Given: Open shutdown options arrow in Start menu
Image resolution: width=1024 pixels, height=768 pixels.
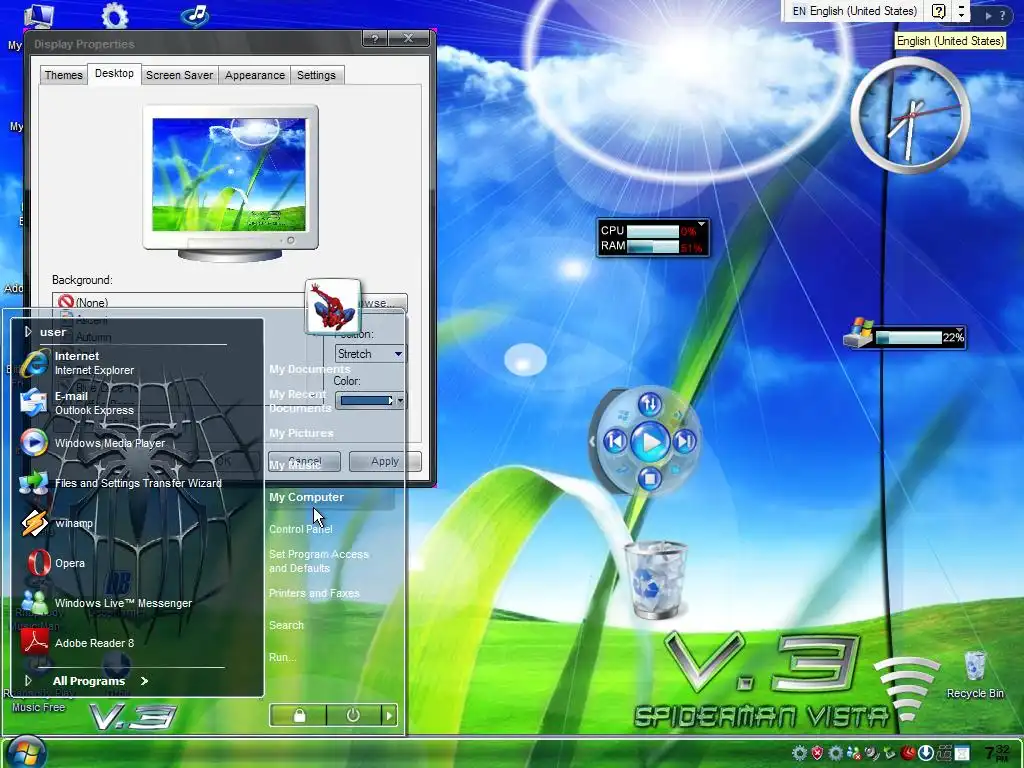Looking at the screenshot, I should pos(389,716).
